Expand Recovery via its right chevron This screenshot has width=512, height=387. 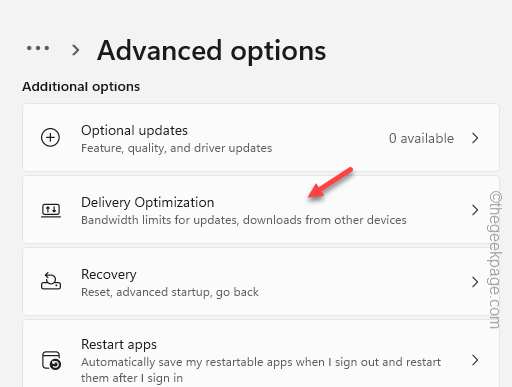(x=475, y=282)
